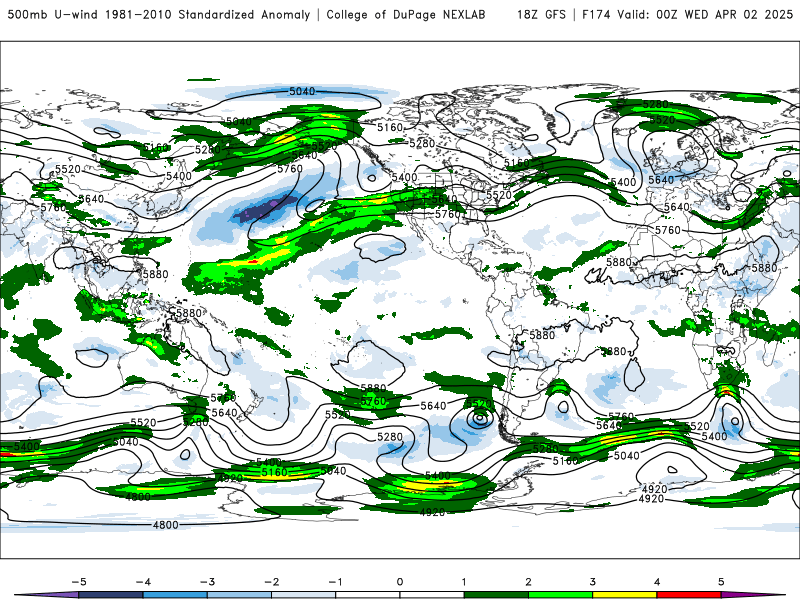Pick the light blue swatch between -3 and -2

(x=239, y=595)
